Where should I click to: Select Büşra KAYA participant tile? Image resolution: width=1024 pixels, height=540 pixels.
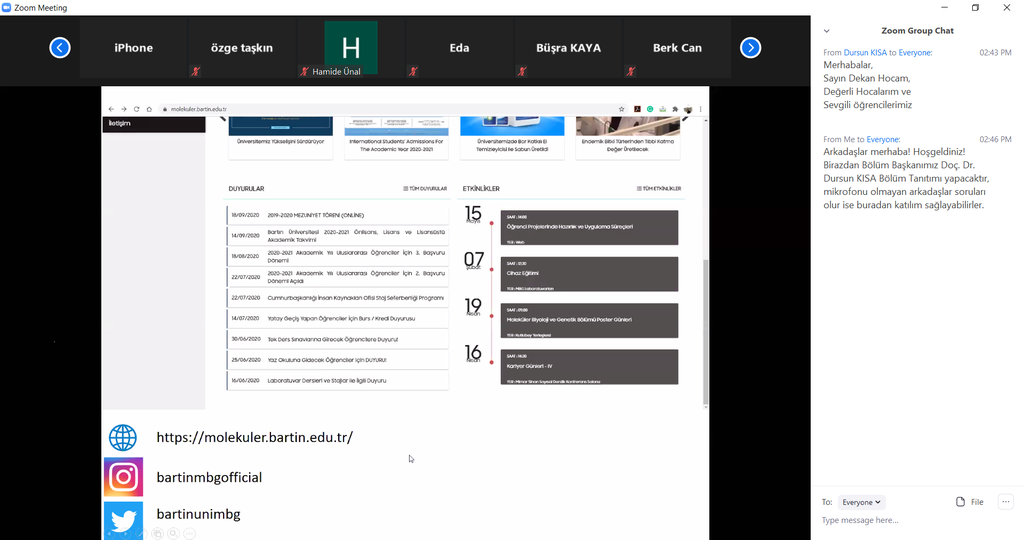point(566,47)
